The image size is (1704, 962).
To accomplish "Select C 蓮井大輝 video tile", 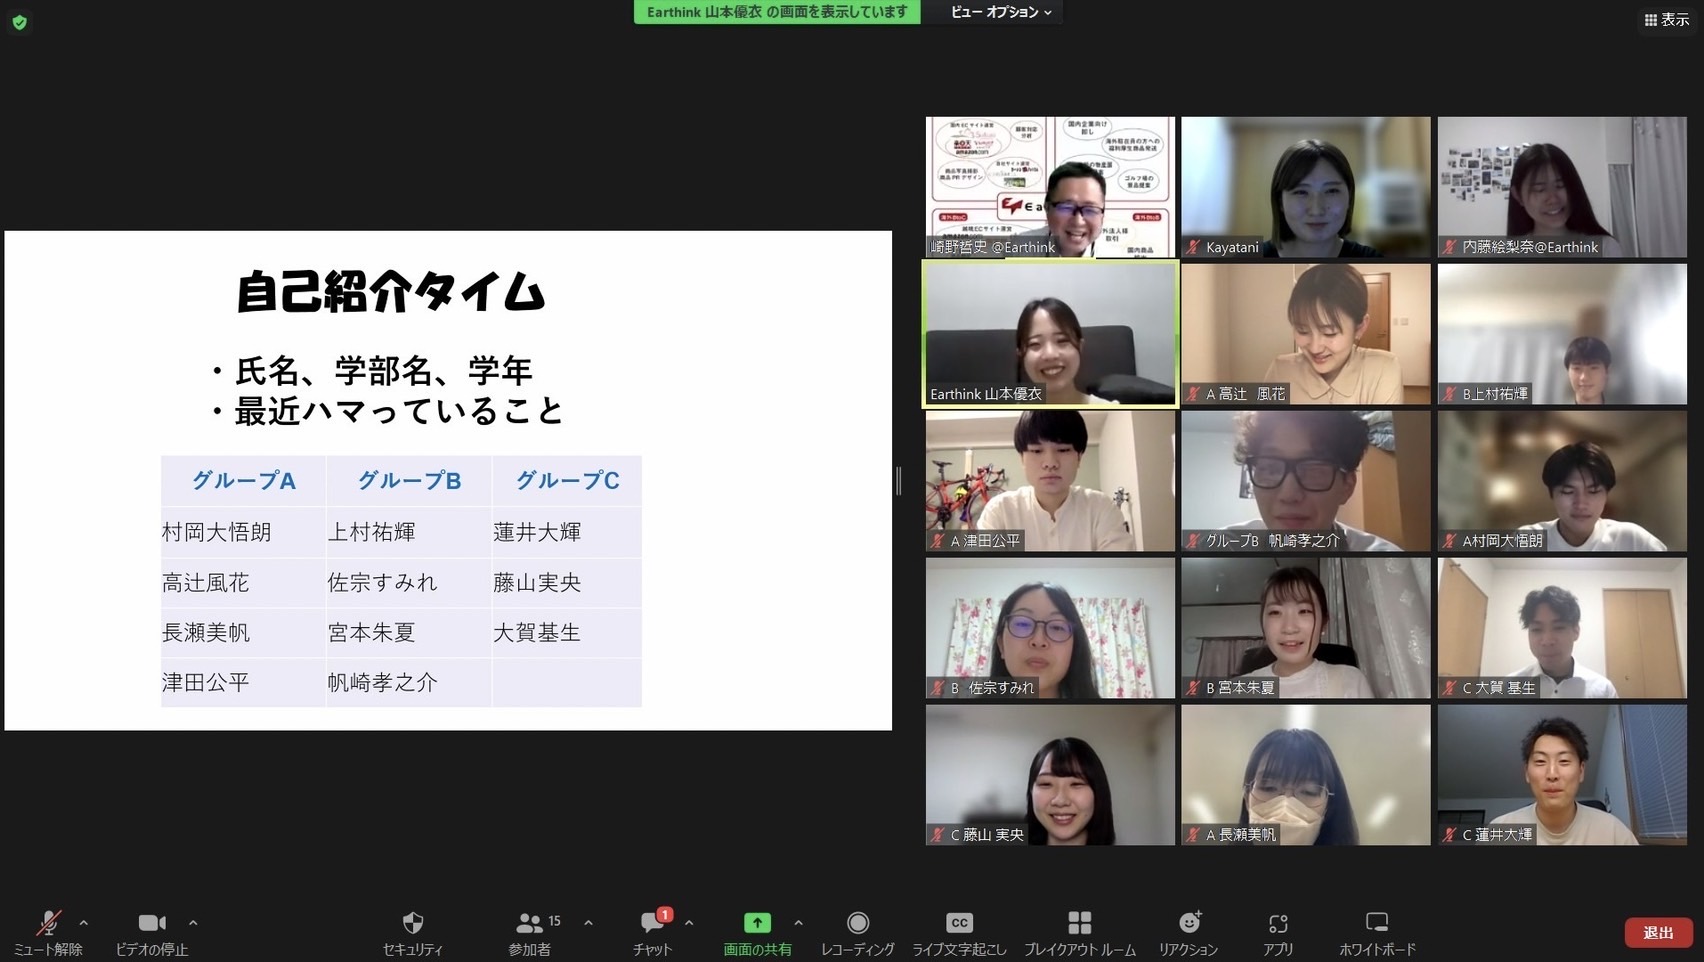I will click(1562, 775).
